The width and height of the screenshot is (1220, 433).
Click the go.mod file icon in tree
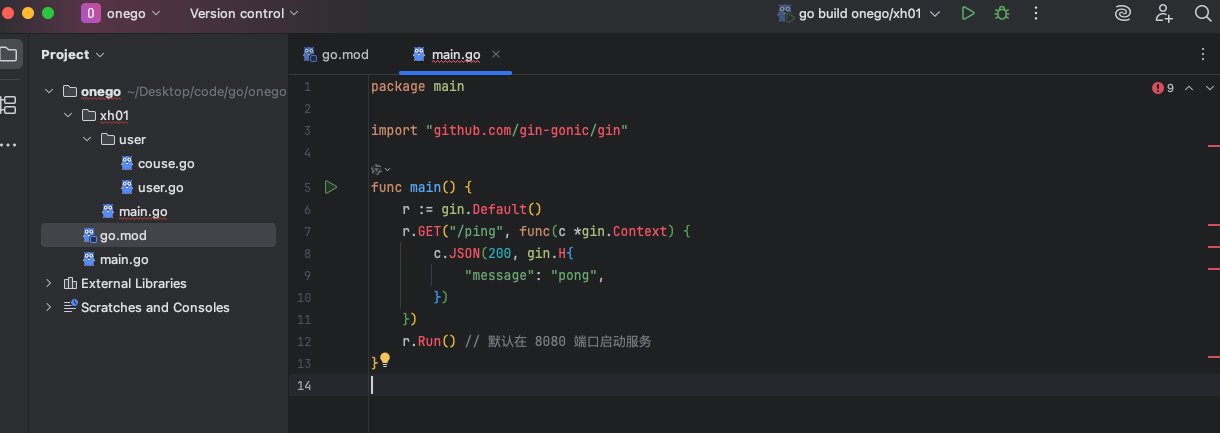point(89,235)
